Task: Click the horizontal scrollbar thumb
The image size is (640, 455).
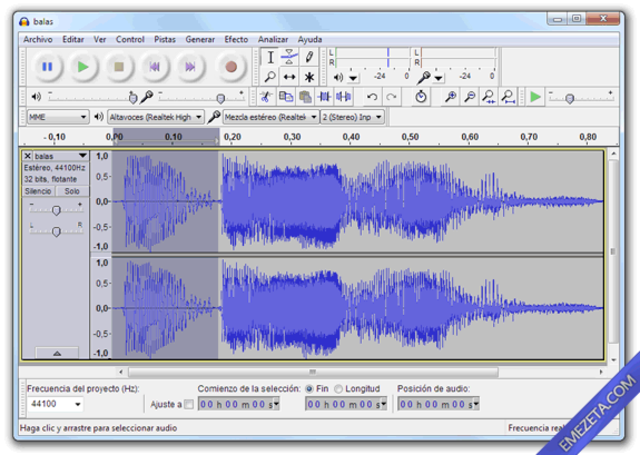Action: click(313, 372)
